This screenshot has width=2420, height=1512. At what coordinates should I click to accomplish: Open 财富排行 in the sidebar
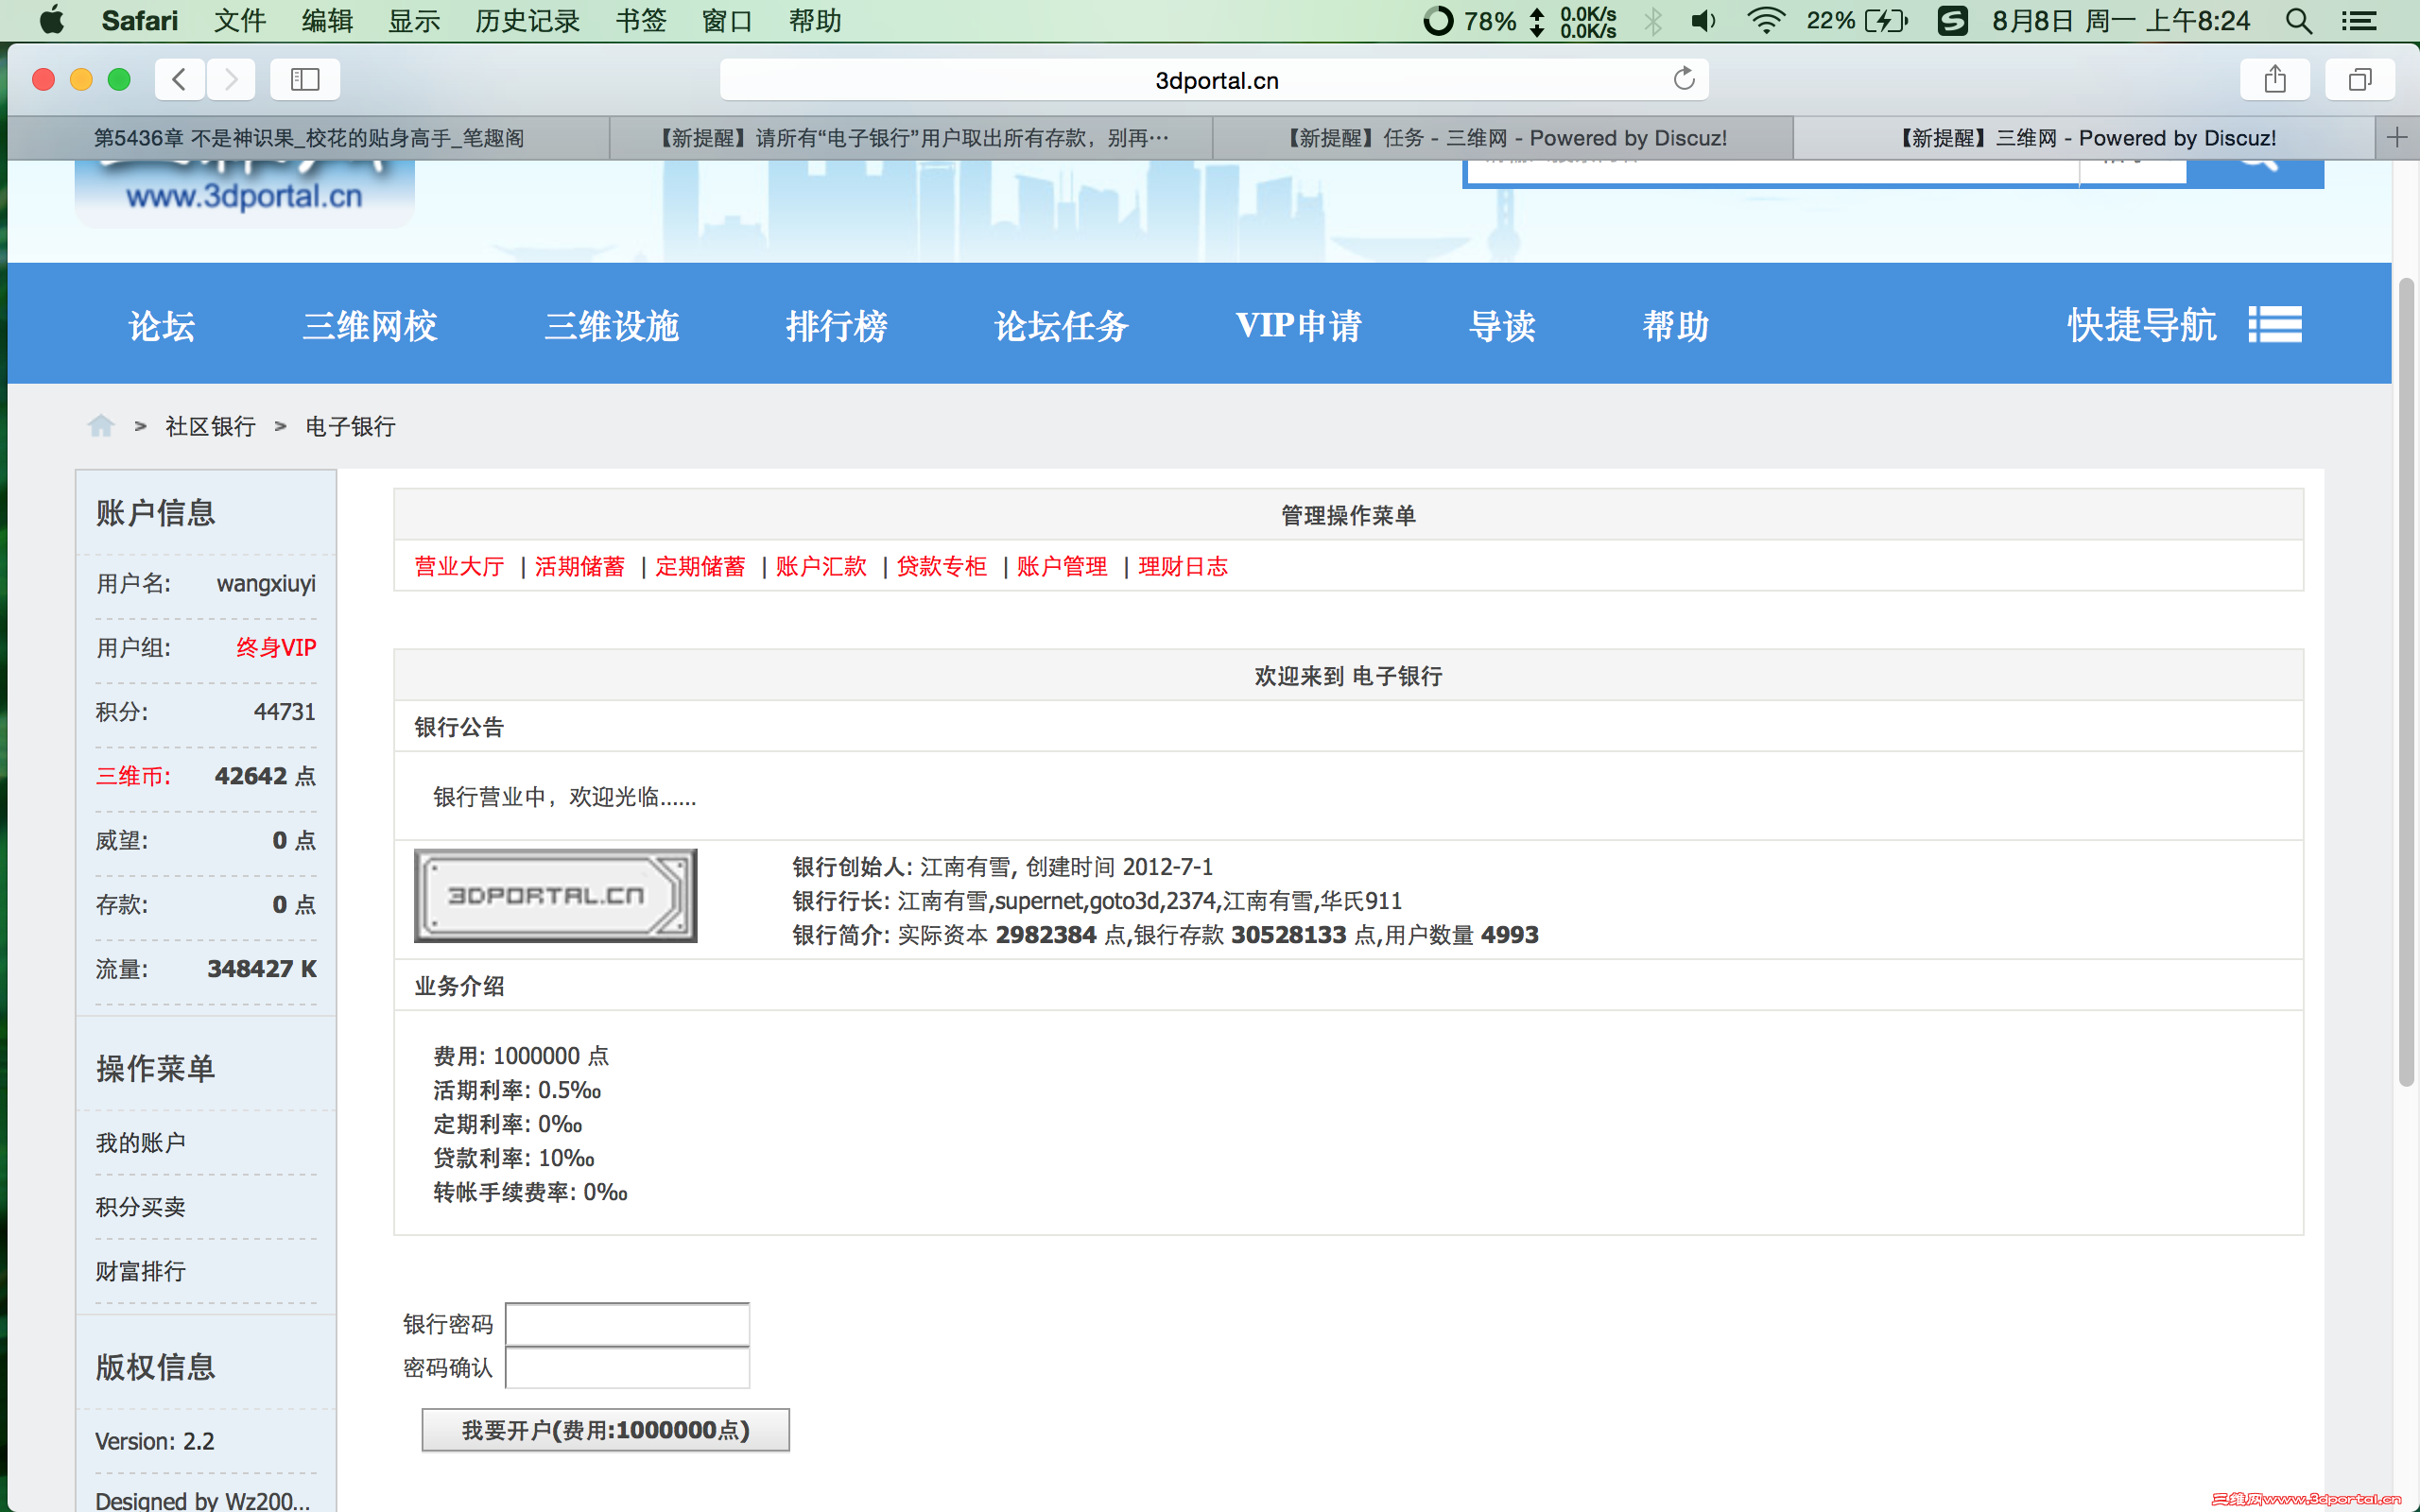[140, 1271]
